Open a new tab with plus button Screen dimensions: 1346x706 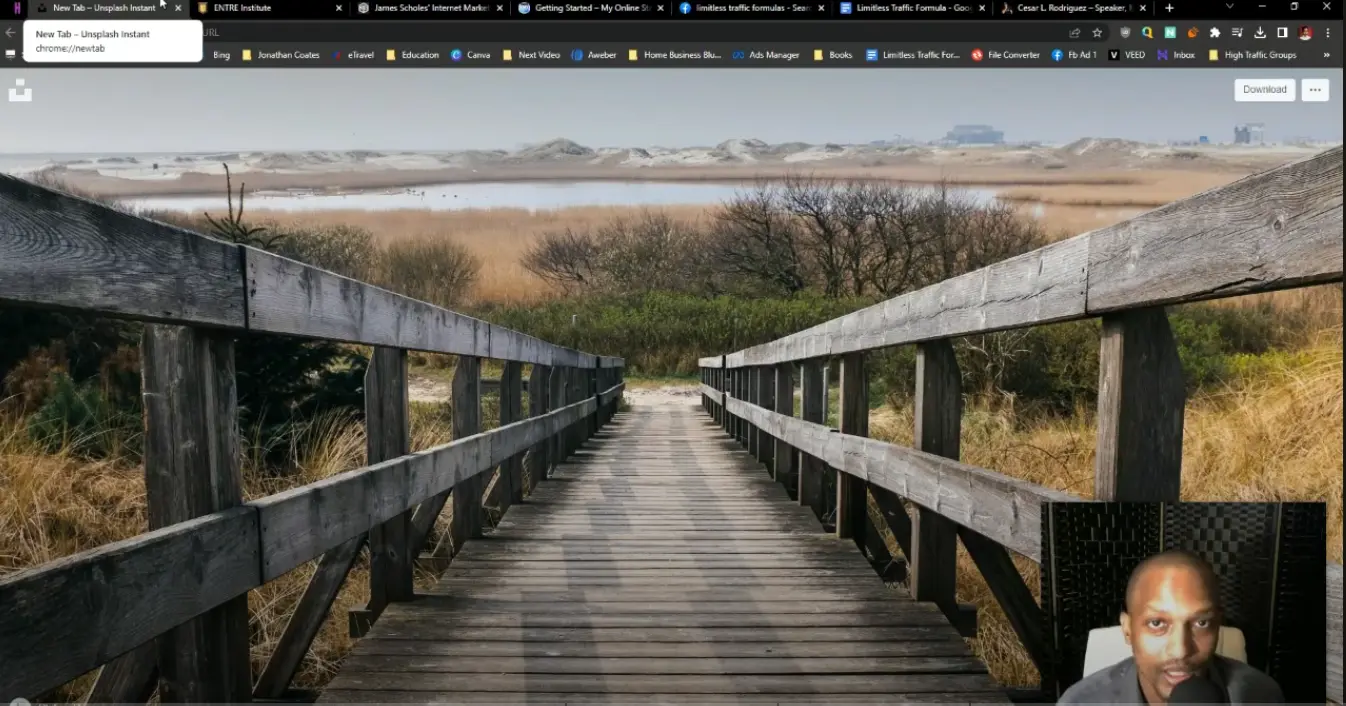pyautogui.click(x=1169, y=8)
